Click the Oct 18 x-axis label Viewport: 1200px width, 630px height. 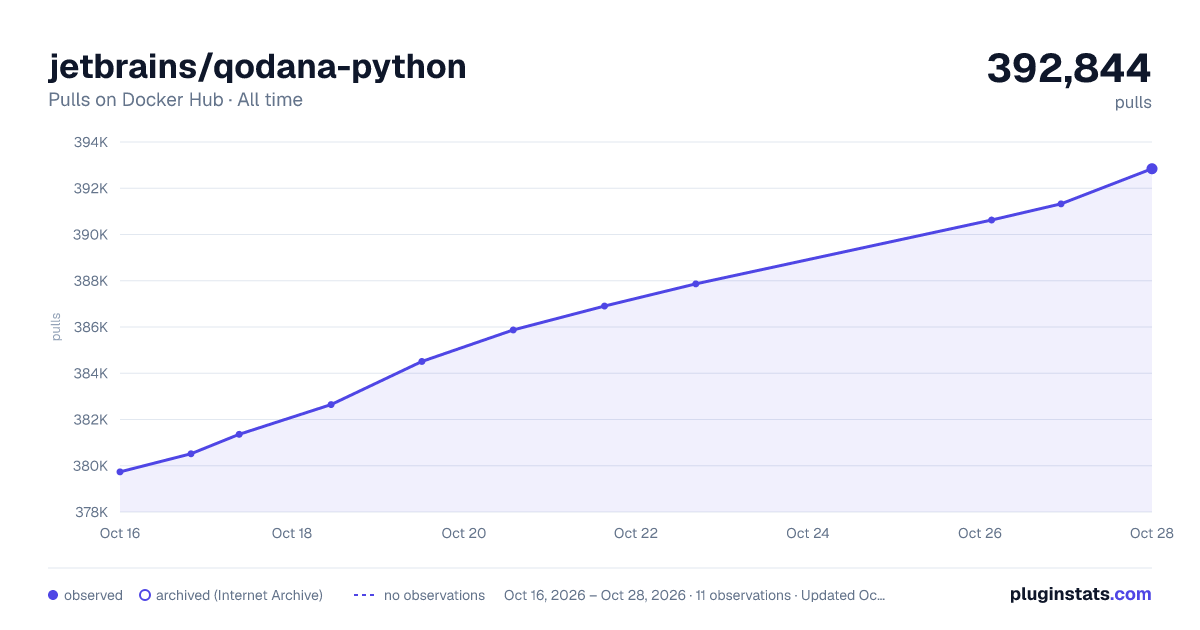pyautogui.click(x=292, y=533)
